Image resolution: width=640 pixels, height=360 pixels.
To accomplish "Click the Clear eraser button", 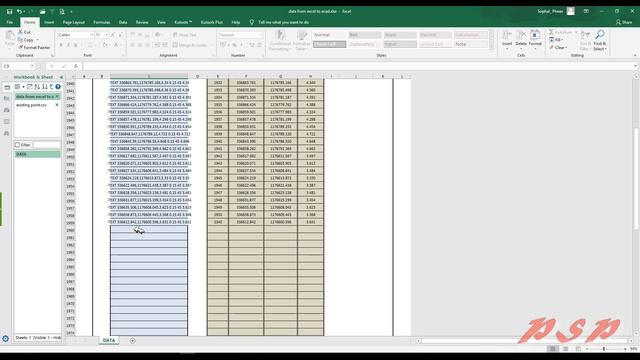I will [558, 47].
